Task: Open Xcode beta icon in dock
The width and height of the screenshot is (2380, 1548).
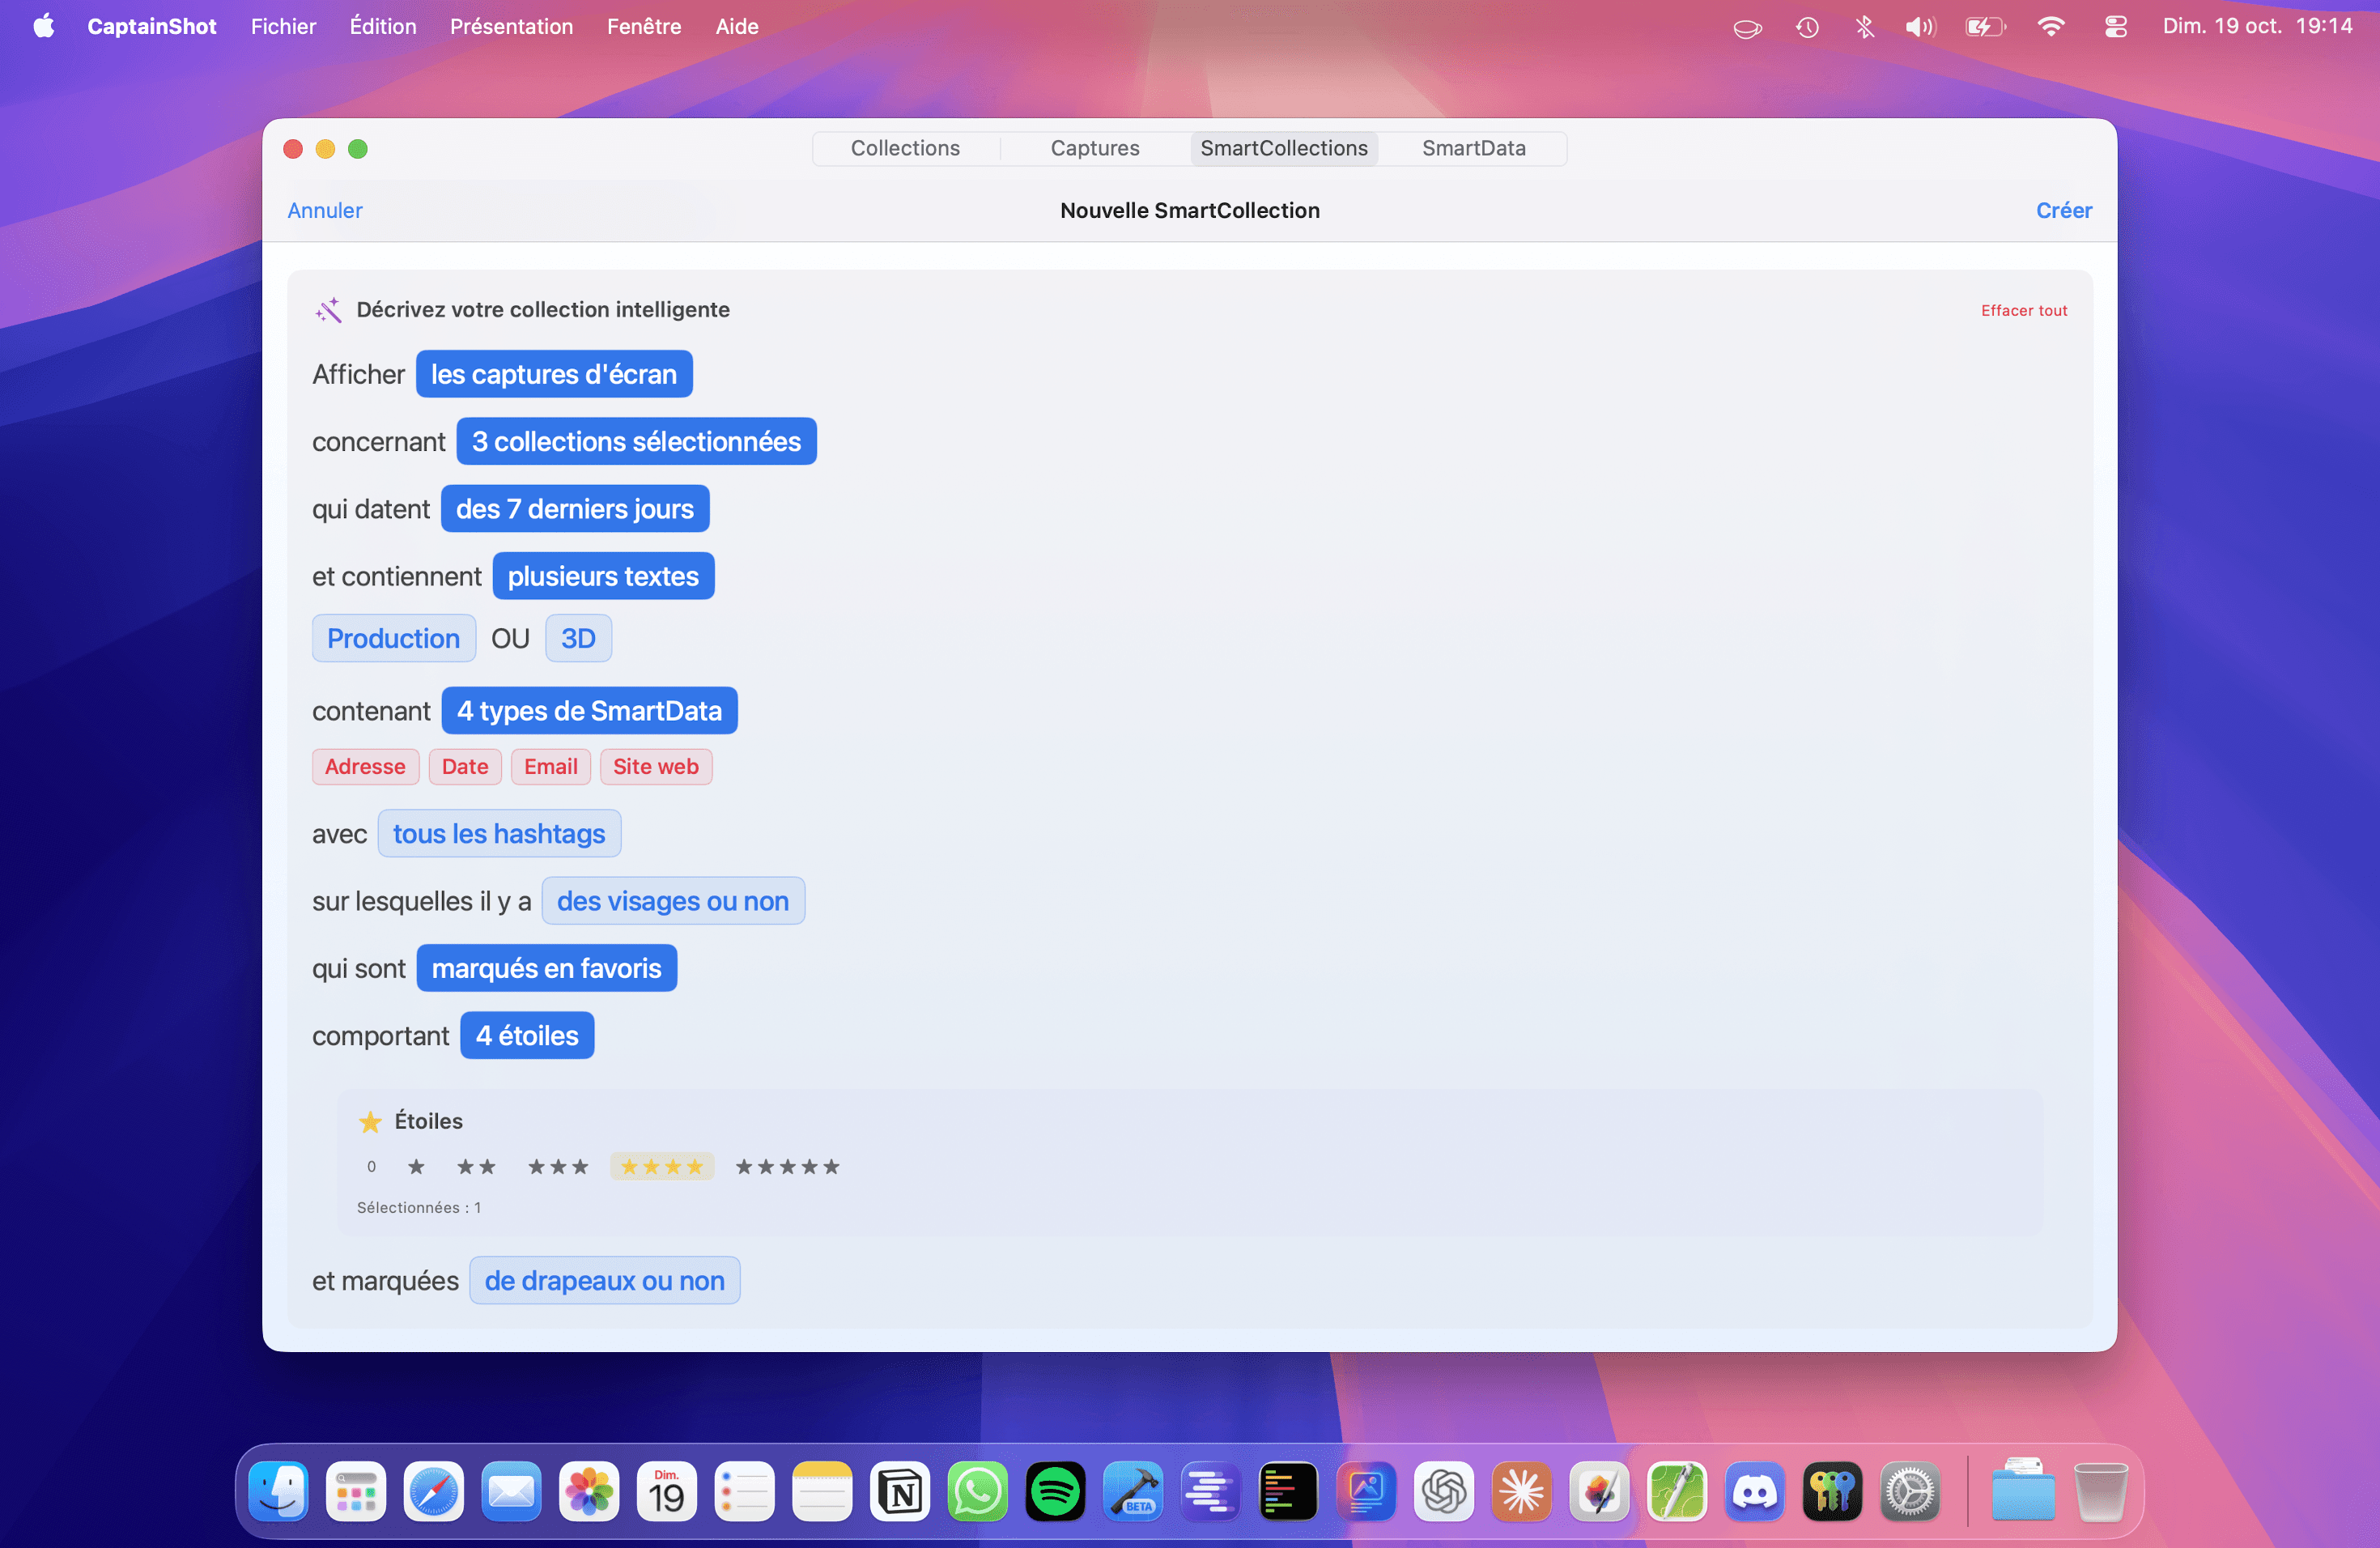Action: coord(1132,1492)
